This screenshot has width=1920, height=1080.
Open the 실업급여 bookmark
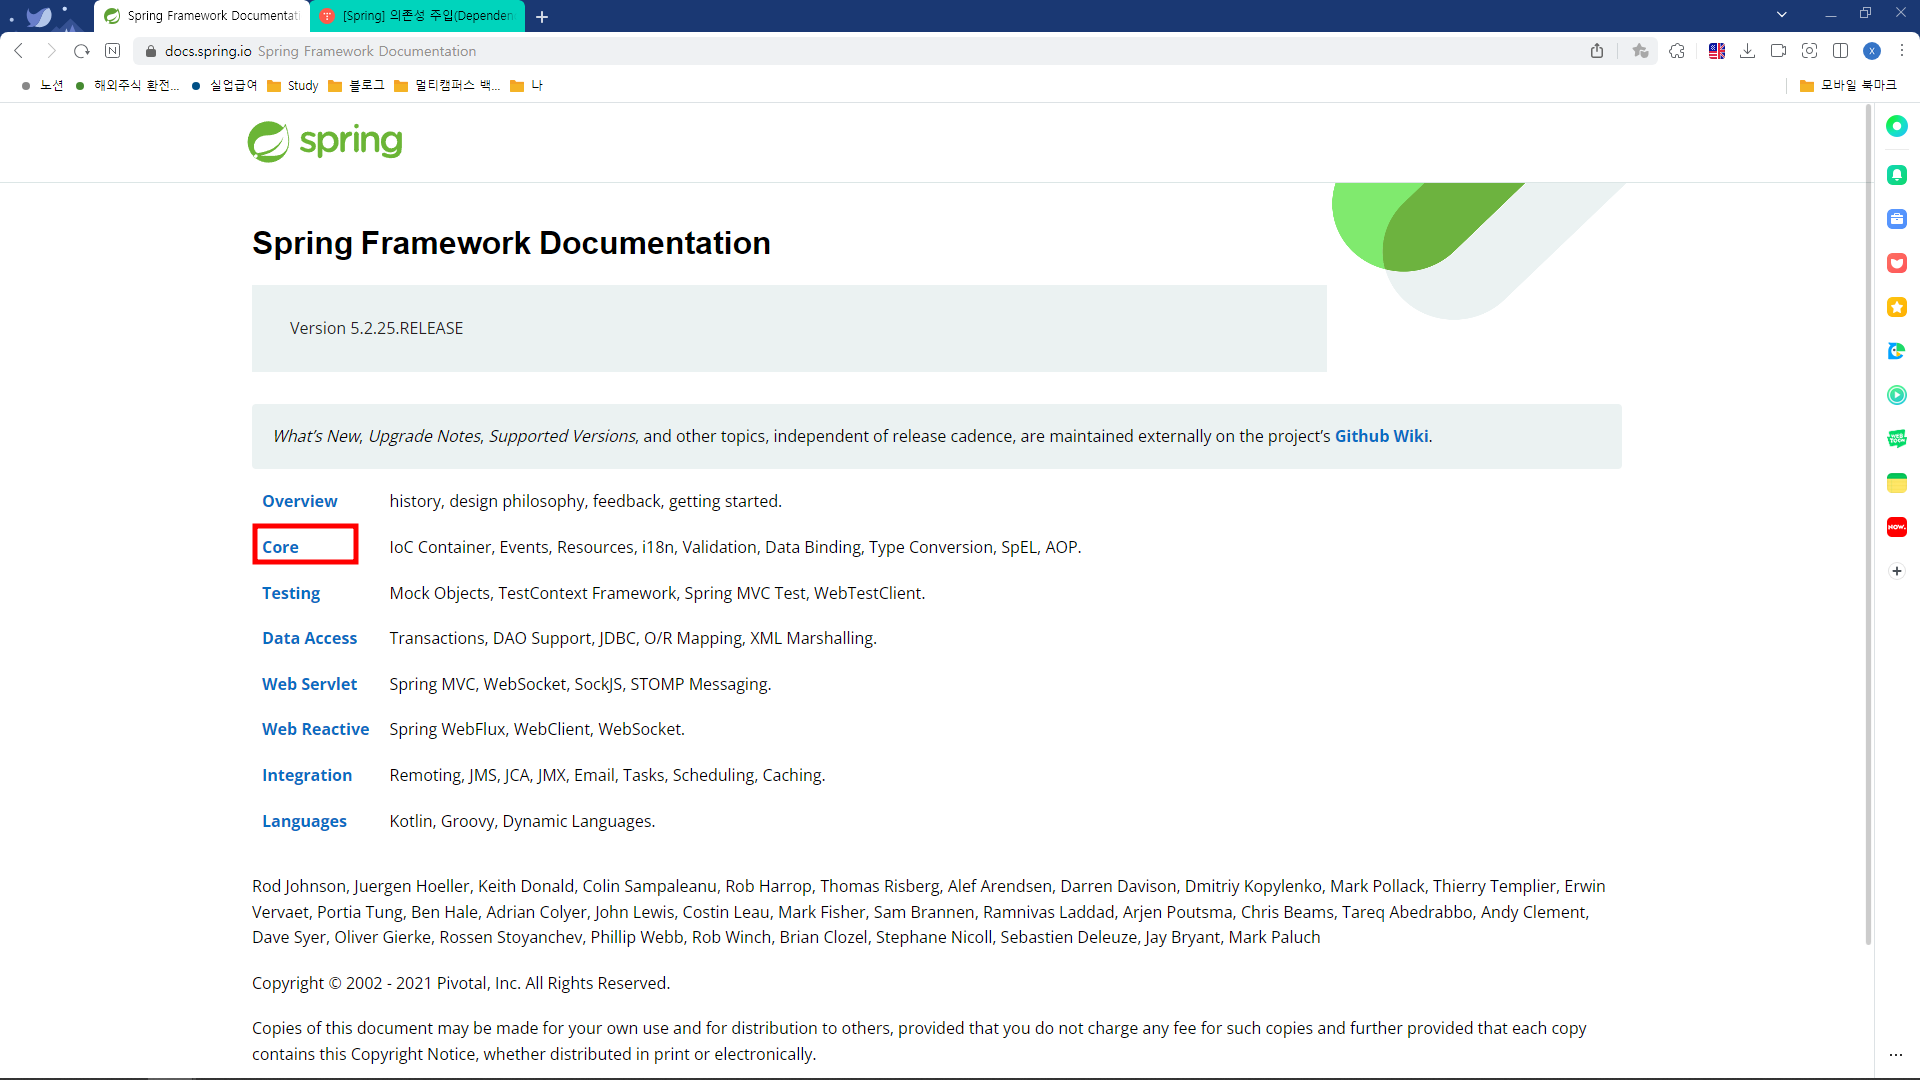point(224,86)
